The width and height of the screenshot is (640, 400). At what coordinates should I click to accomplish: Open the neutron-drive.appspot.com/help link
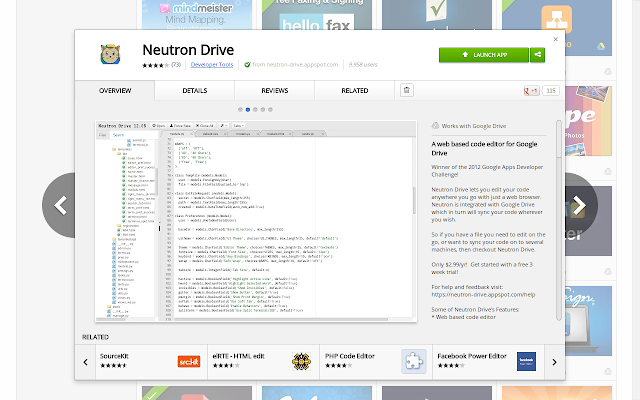click(483, 295)
